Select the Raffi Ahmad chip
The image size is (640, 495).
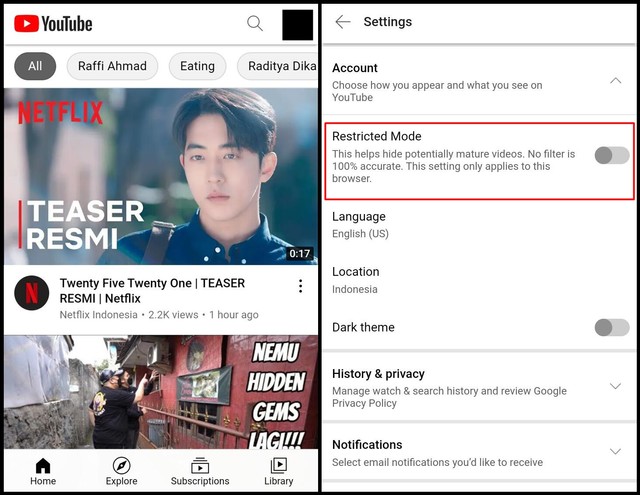coord(112,66)
